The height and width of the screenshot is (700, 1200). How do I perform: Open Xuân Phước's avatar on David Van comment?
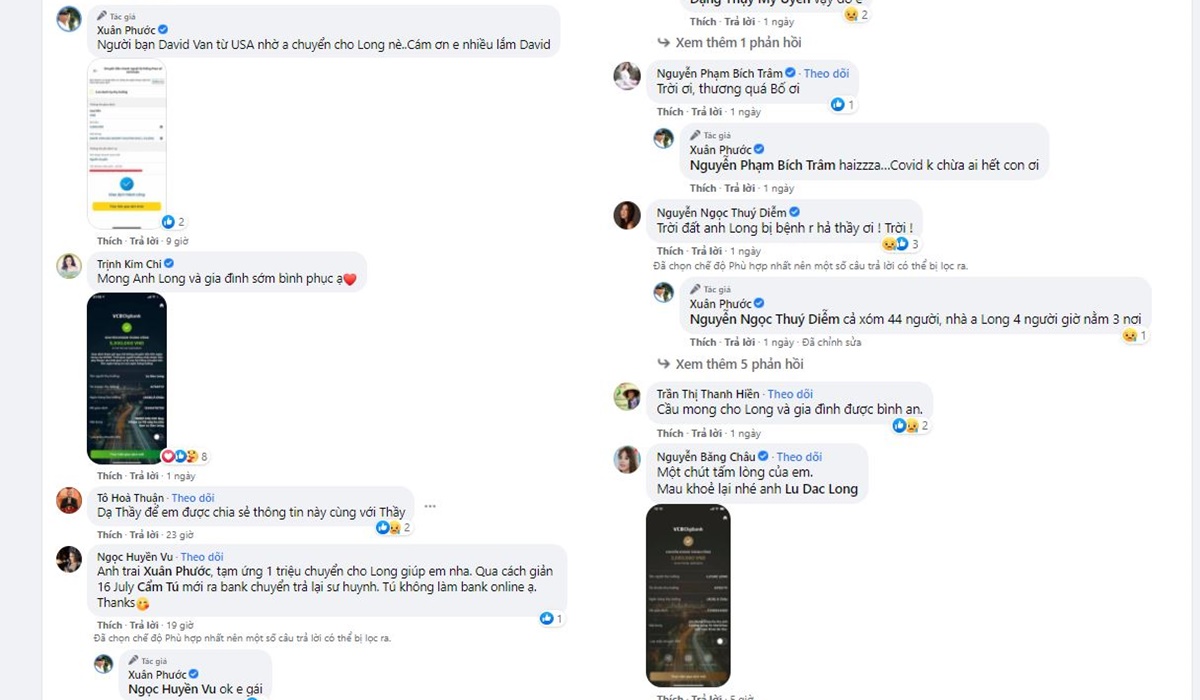(x=69, y=19)
